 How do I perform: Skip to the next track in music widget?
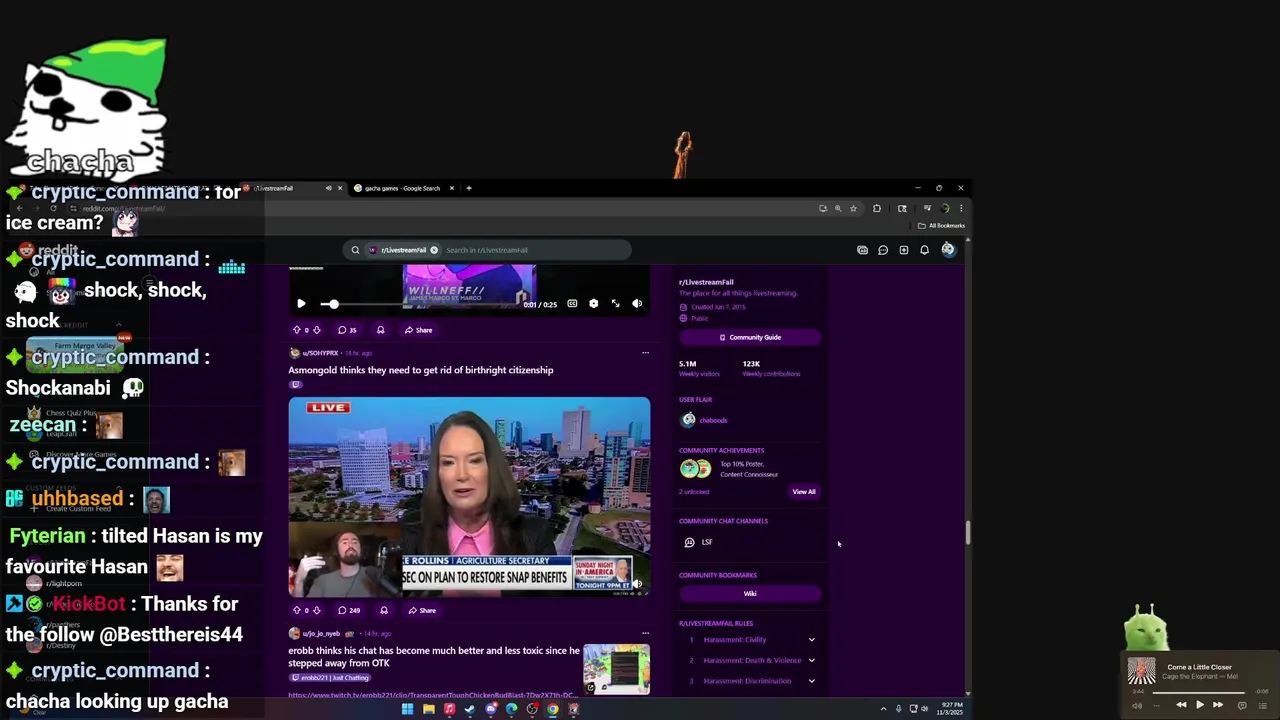[1218, 705]
